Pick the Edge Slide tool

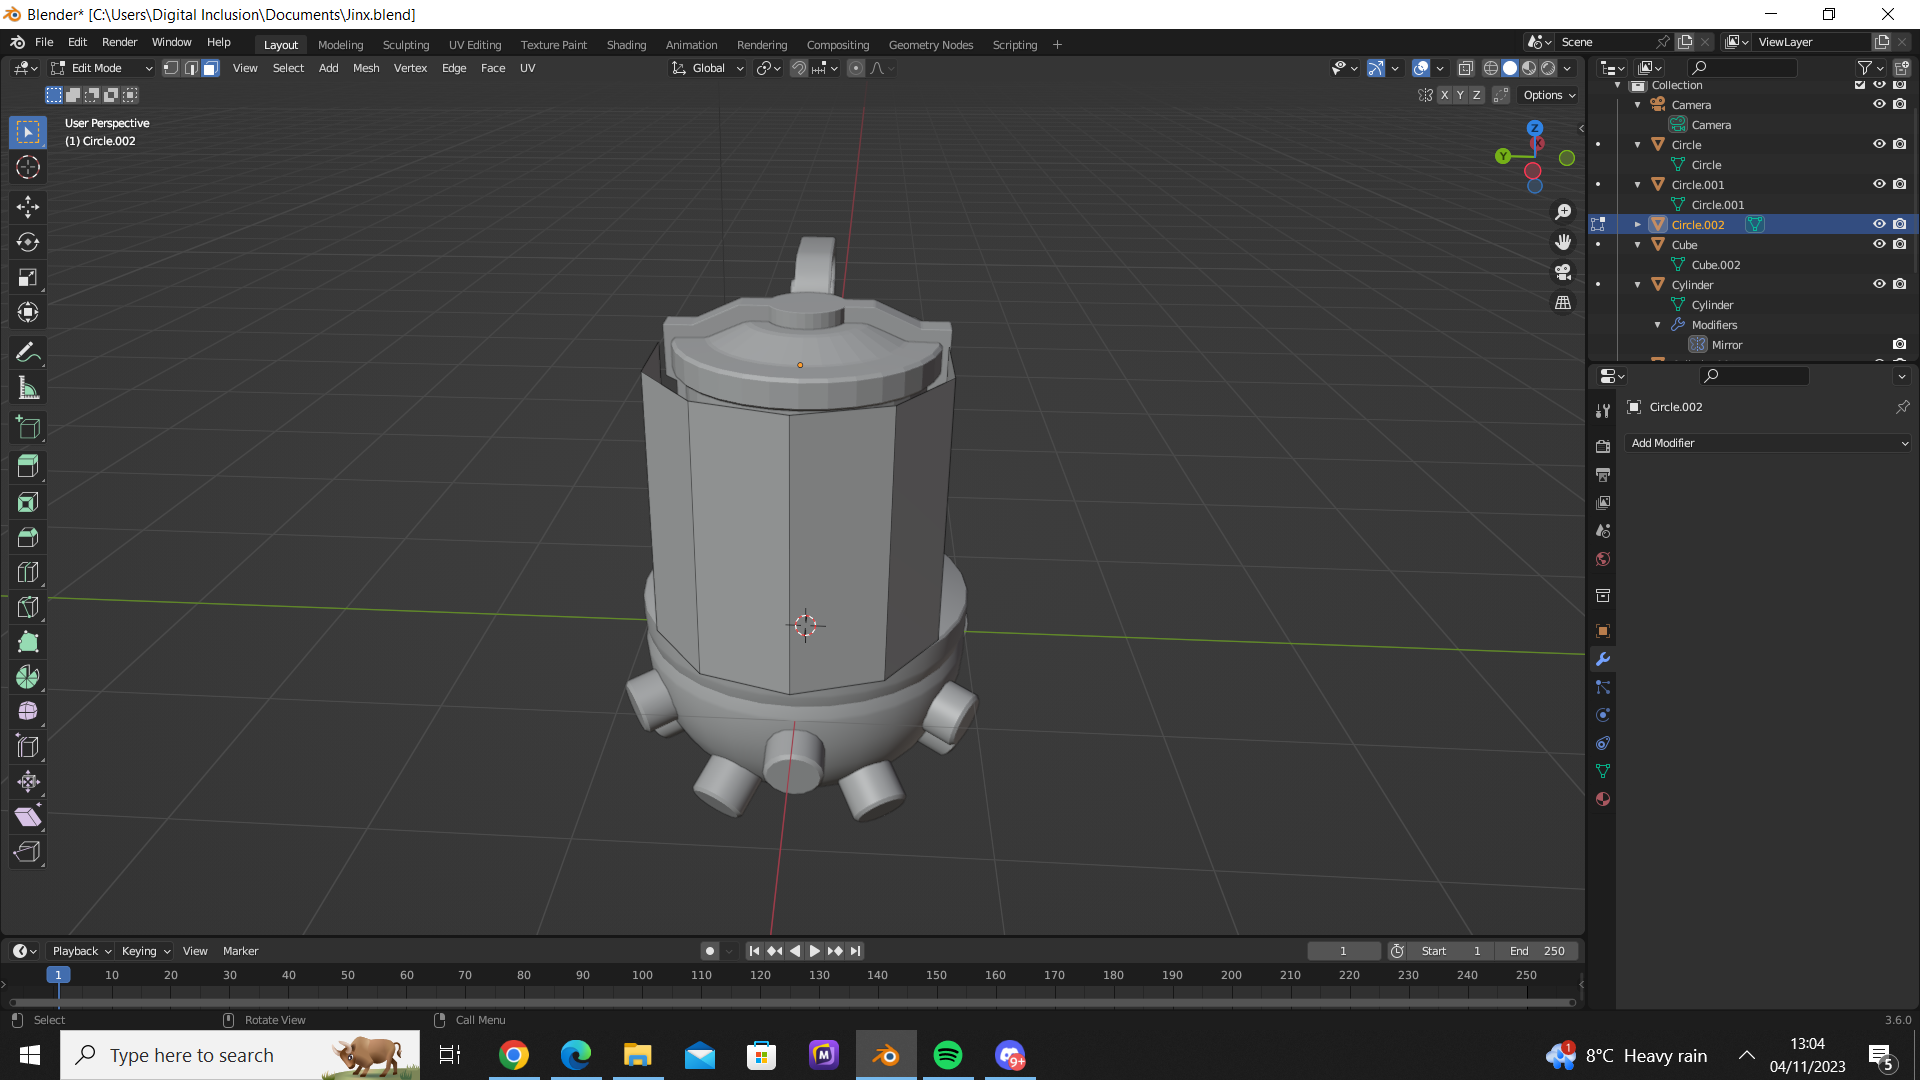pyautogui.click(x=28, y=747)
